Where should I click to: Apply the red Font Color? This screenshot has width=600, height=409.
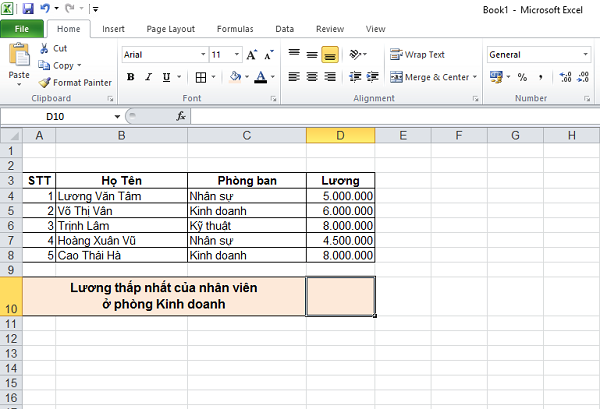click(261, 77)
